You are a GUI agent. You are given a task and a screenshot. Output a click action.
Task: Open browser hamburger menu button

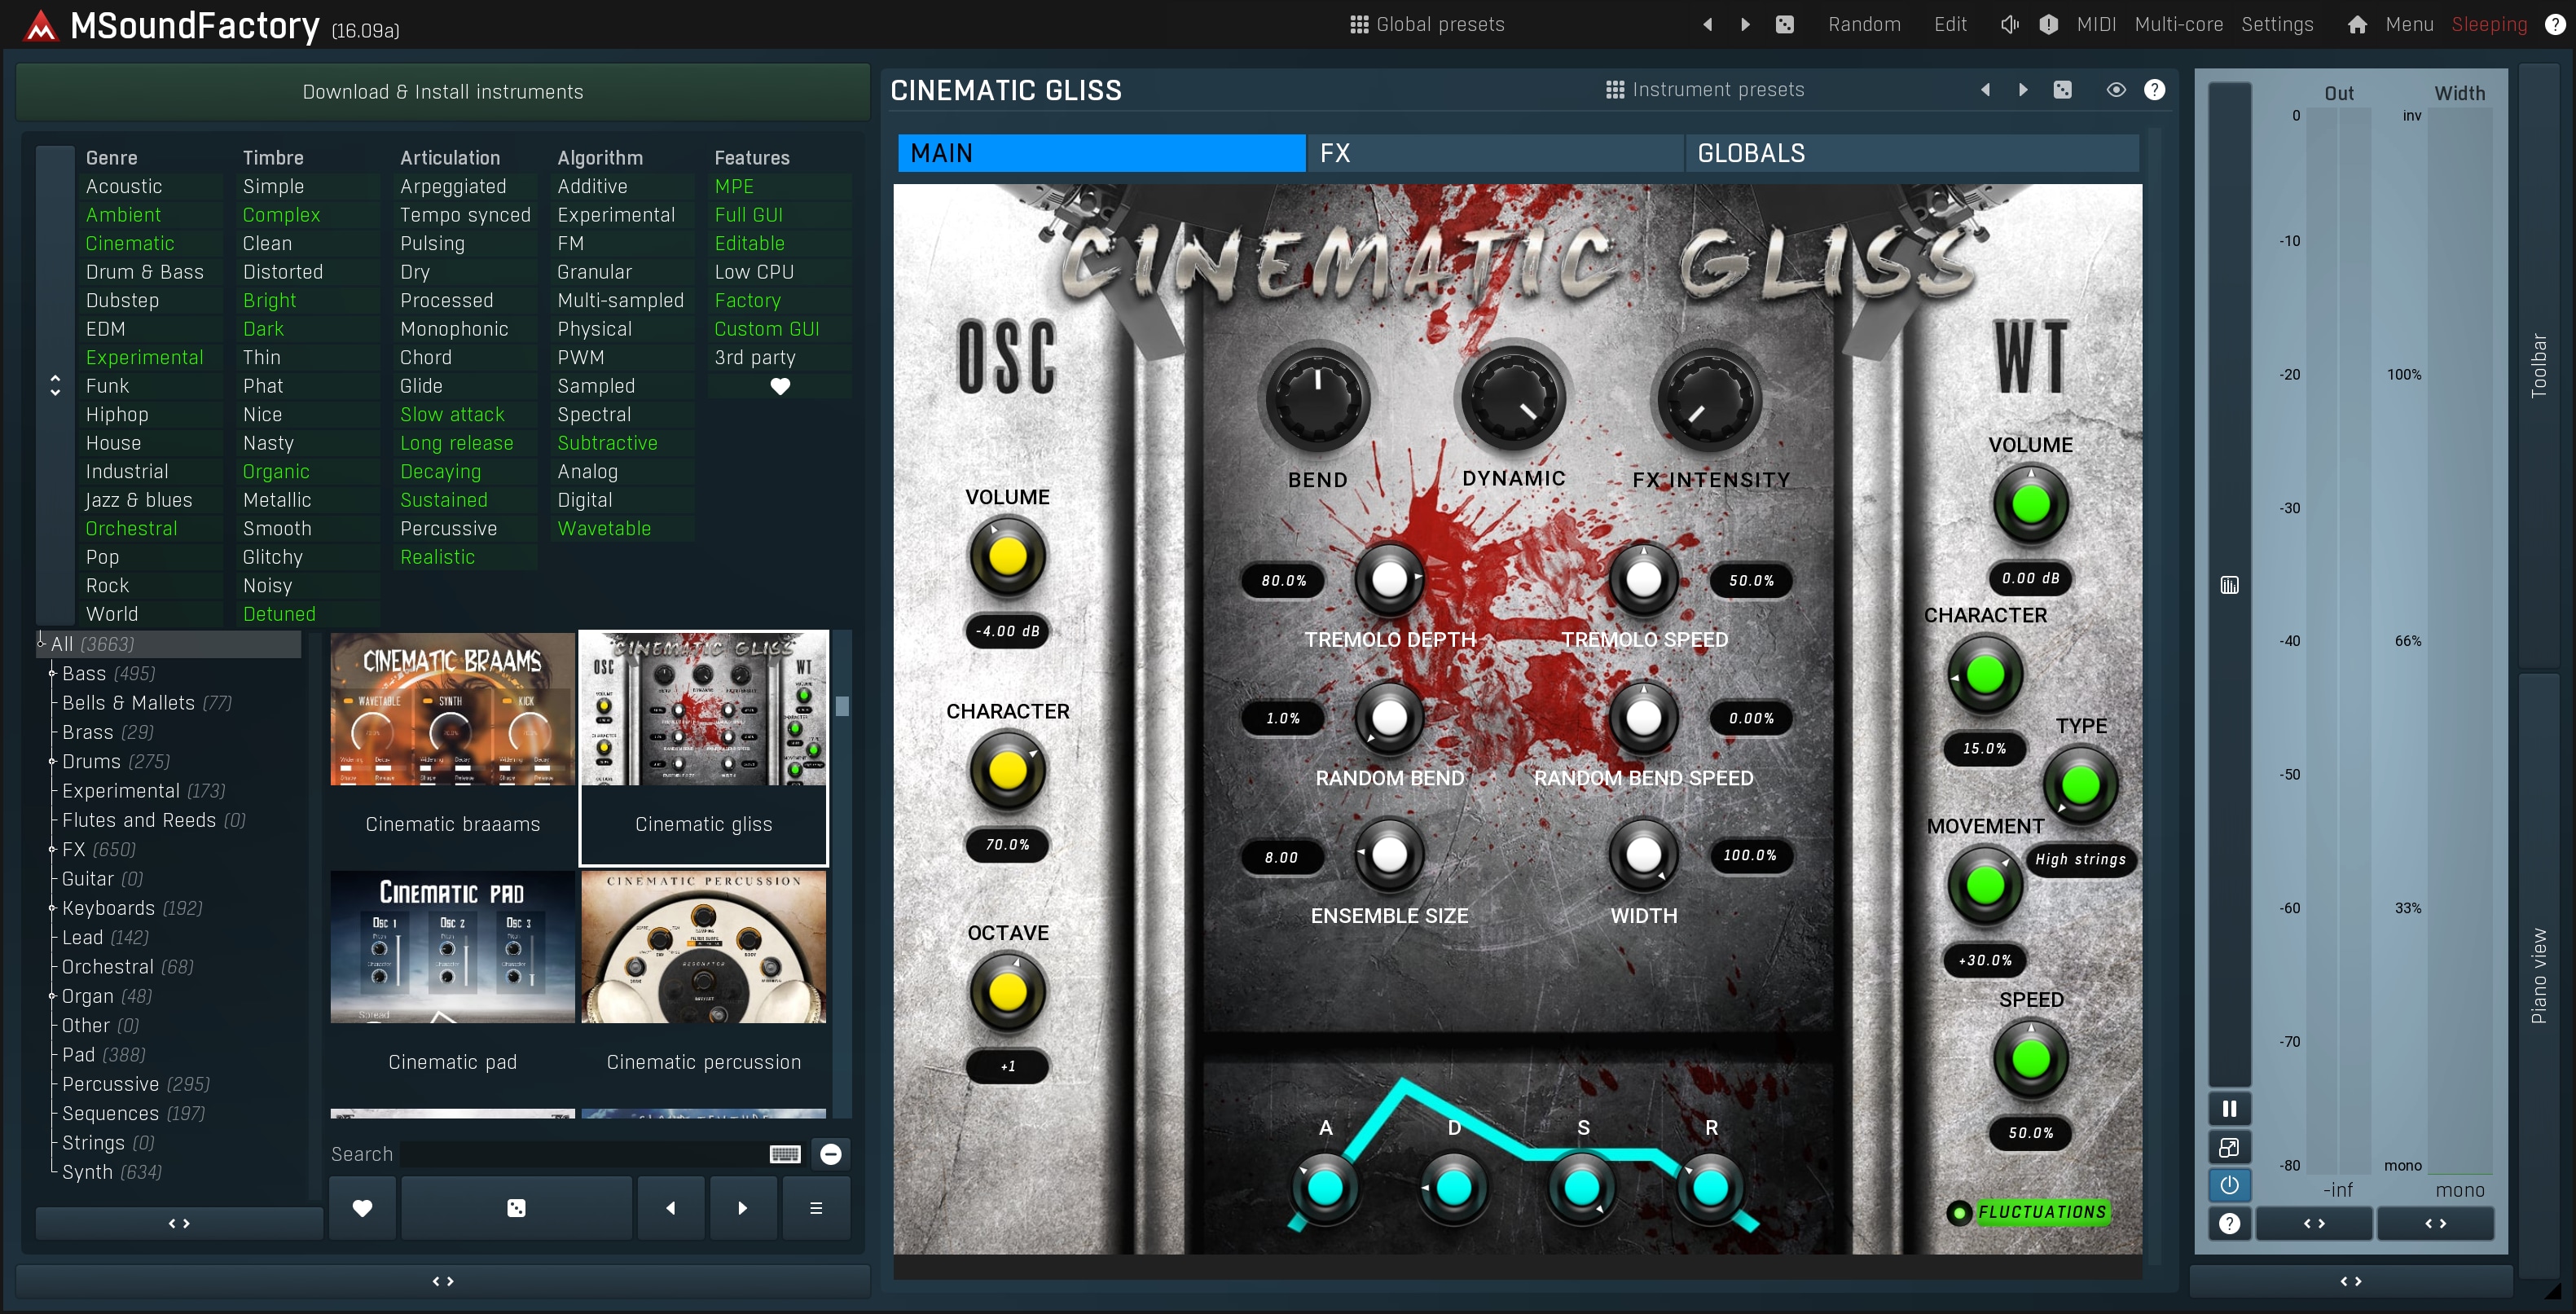[x=816, y=1208]
